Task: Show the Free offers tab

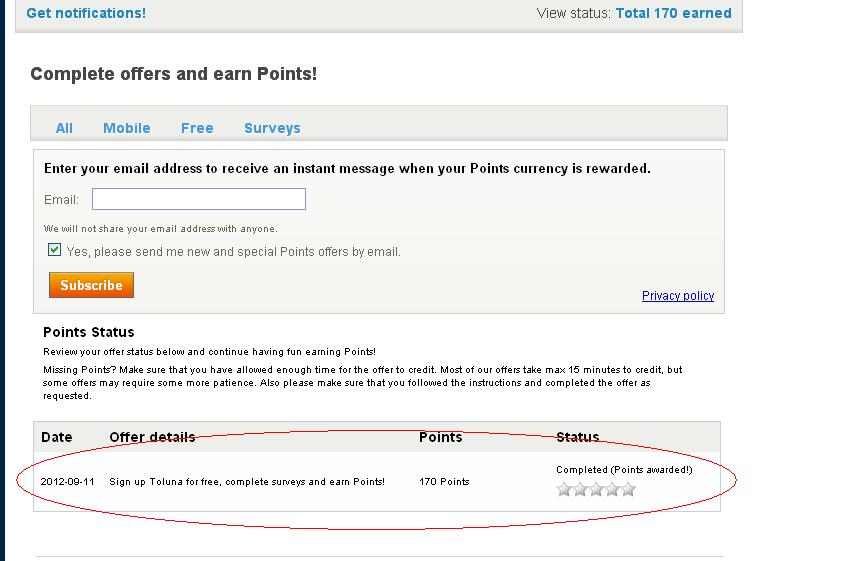Action: point(197,128)
